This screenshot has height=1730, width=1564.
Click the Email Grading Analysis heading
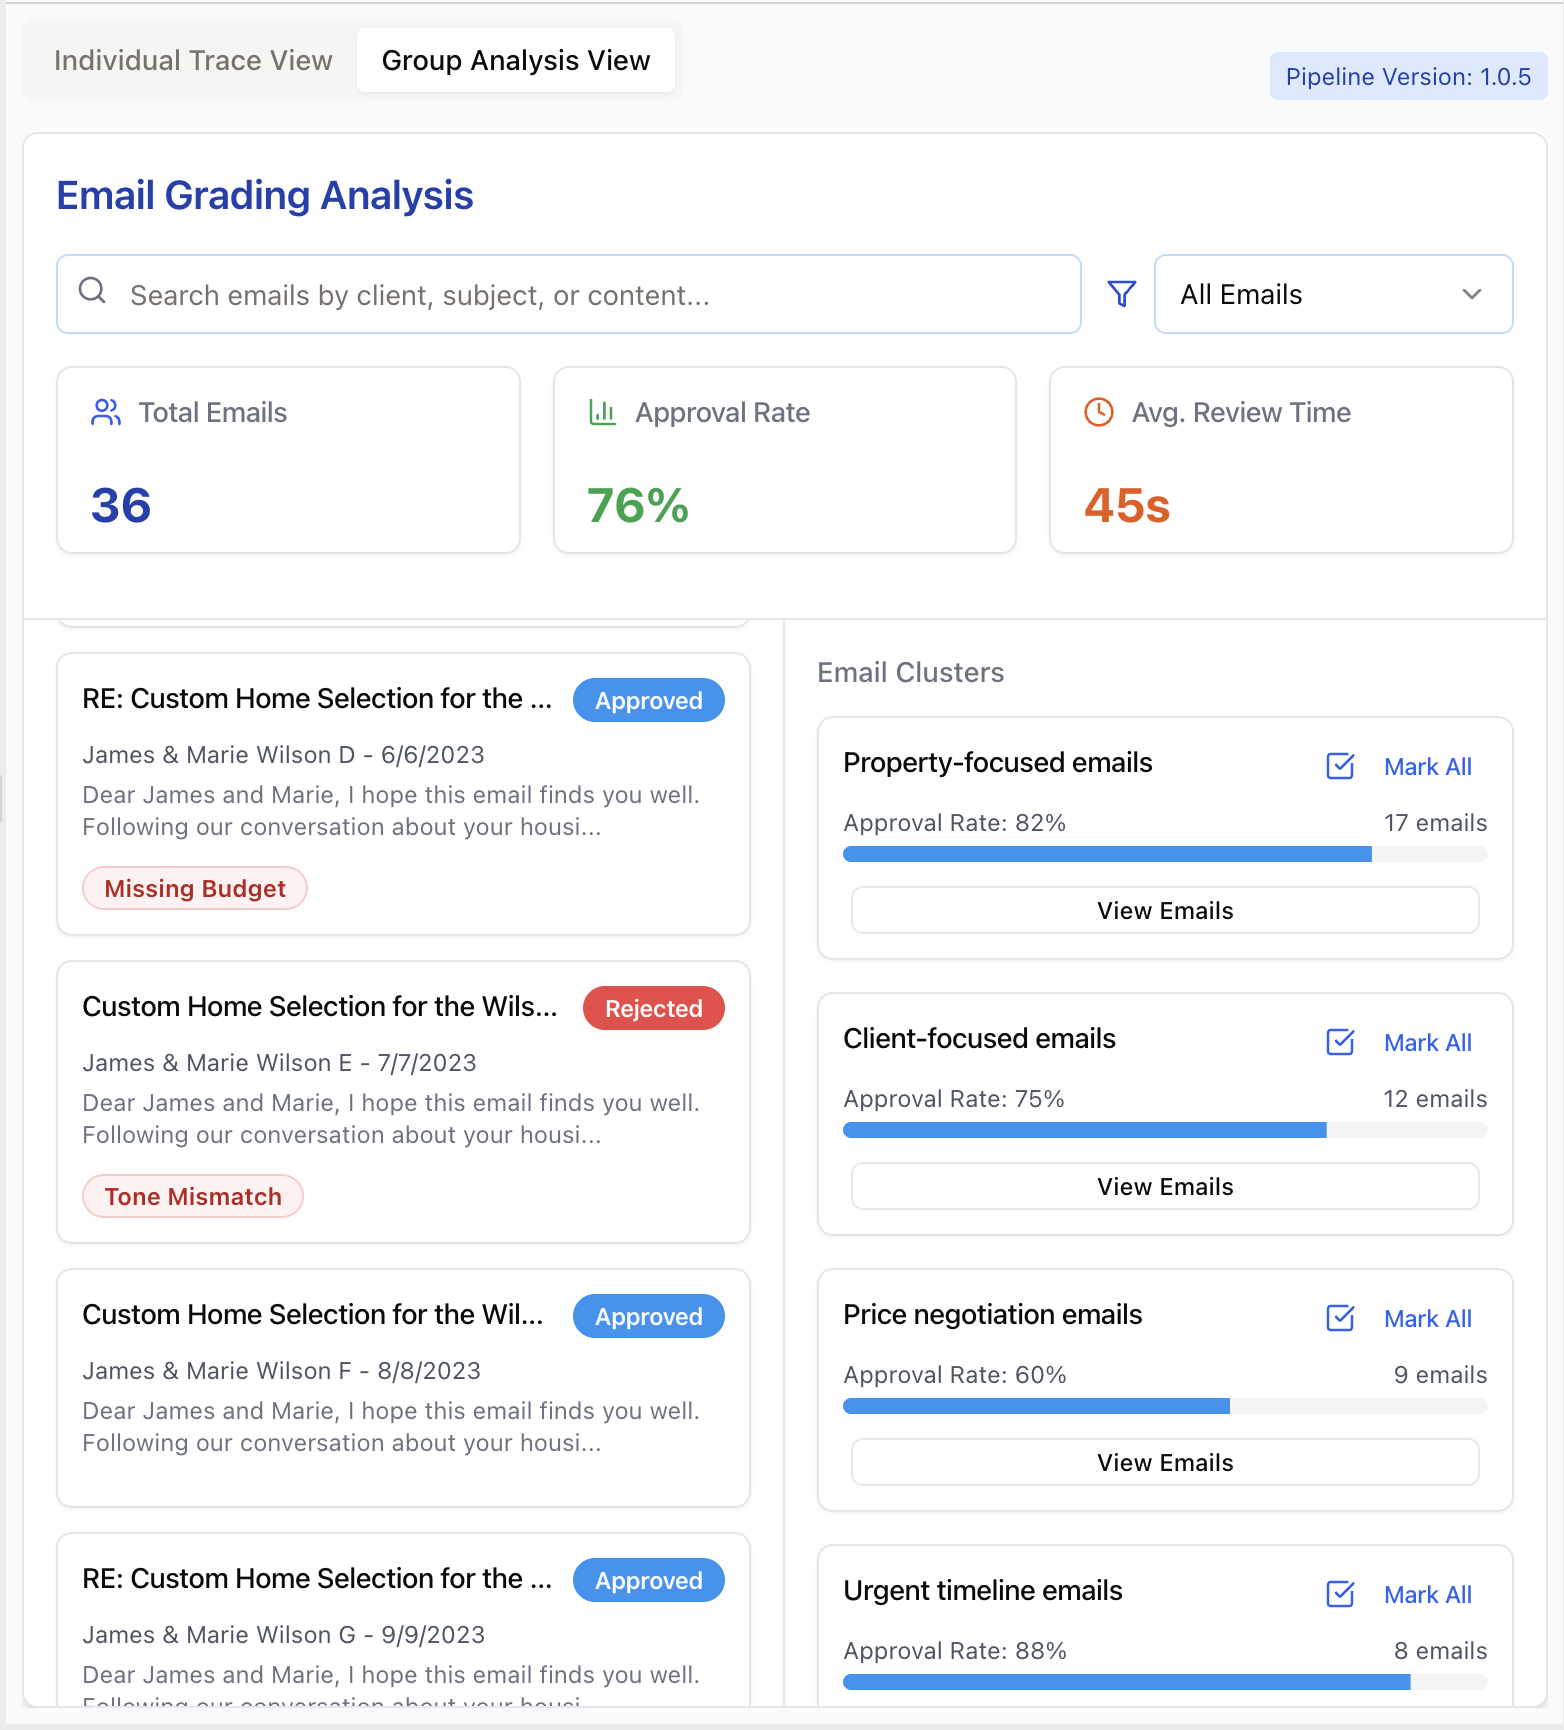point(265,195)
